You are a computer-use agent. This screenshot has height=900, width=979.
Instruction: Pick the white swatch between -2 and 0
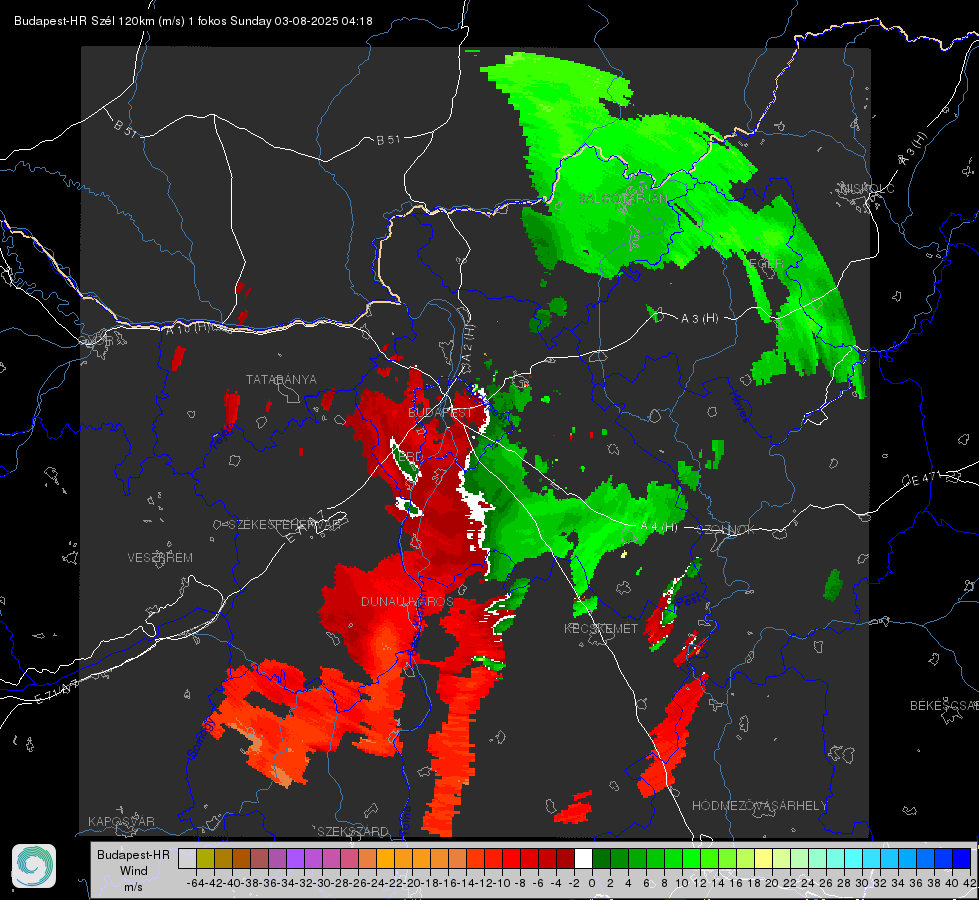pyautogui.click(x=583, y=859)
